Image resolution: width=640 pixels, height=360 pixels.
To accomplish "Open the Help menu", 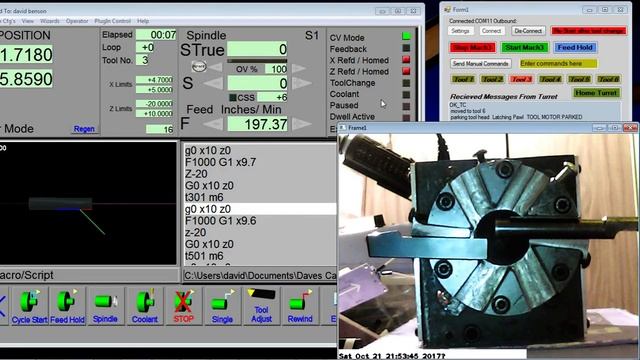I will [143, 21].
